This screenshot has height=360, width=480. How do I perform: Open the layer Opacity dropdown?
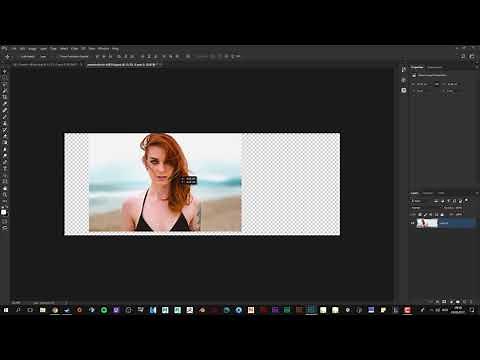(459, 208)
